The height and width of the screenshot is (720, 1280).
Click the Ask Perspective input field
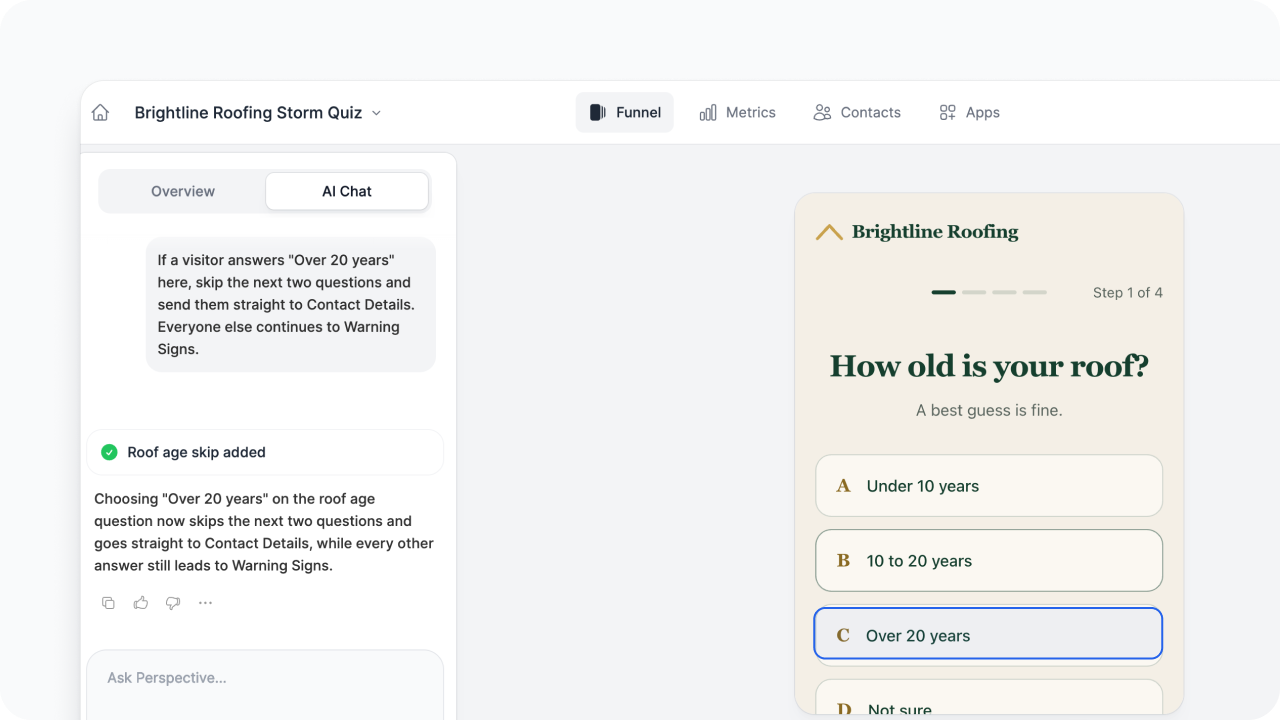pos(265,685)
